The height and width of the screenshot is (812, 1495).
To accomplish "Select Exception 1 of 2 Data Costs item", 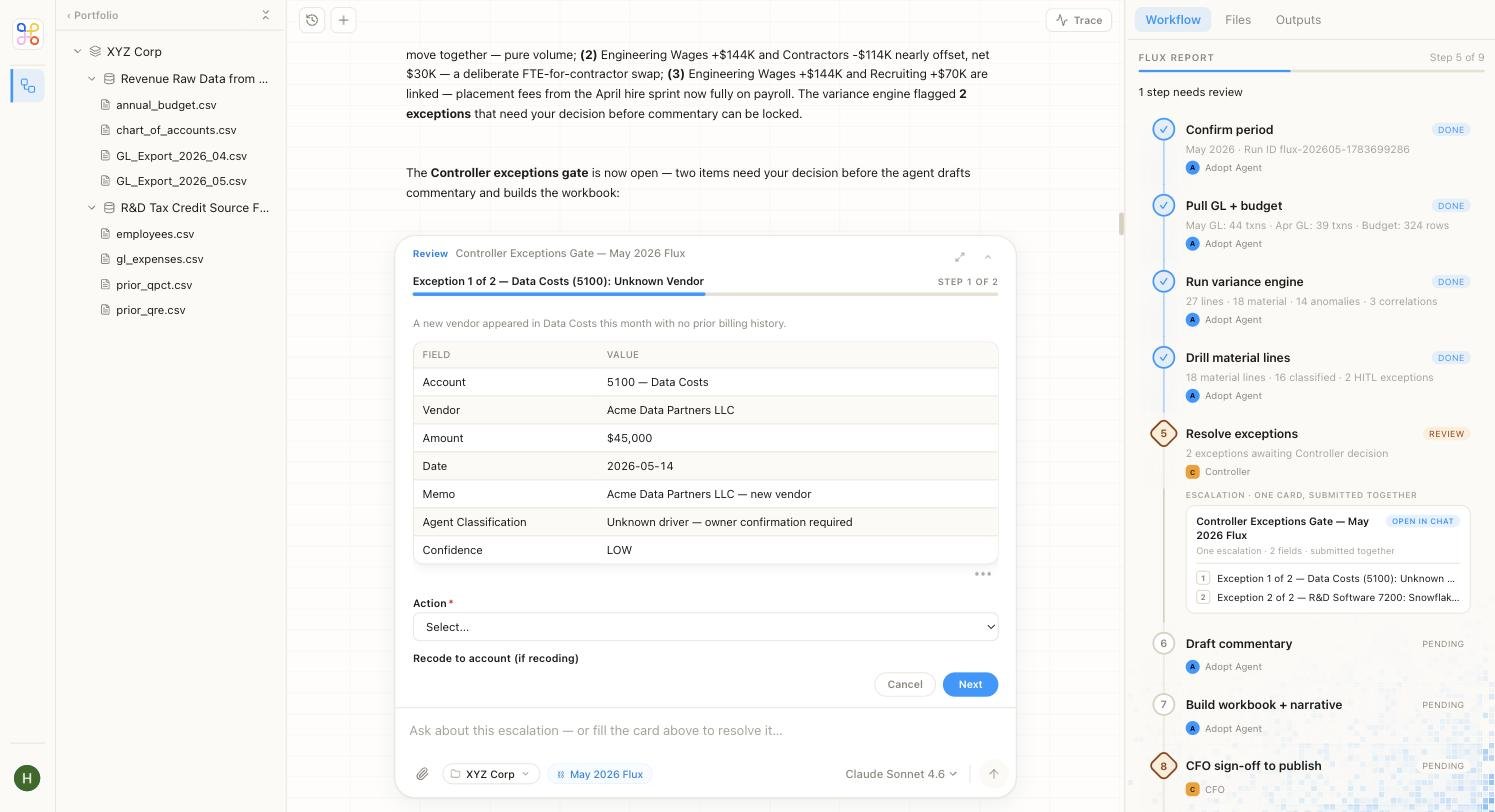I will 1326,578.
